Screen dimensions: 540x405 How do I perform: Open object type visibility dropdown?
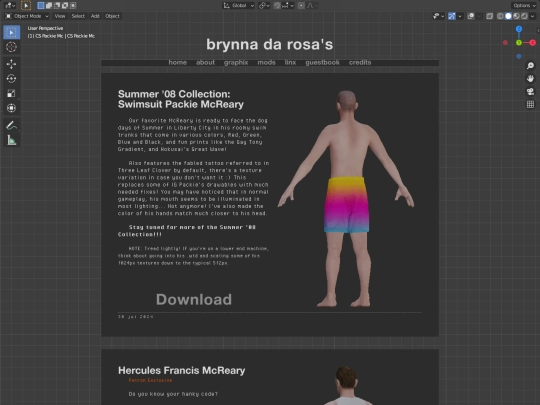[438, 16]
